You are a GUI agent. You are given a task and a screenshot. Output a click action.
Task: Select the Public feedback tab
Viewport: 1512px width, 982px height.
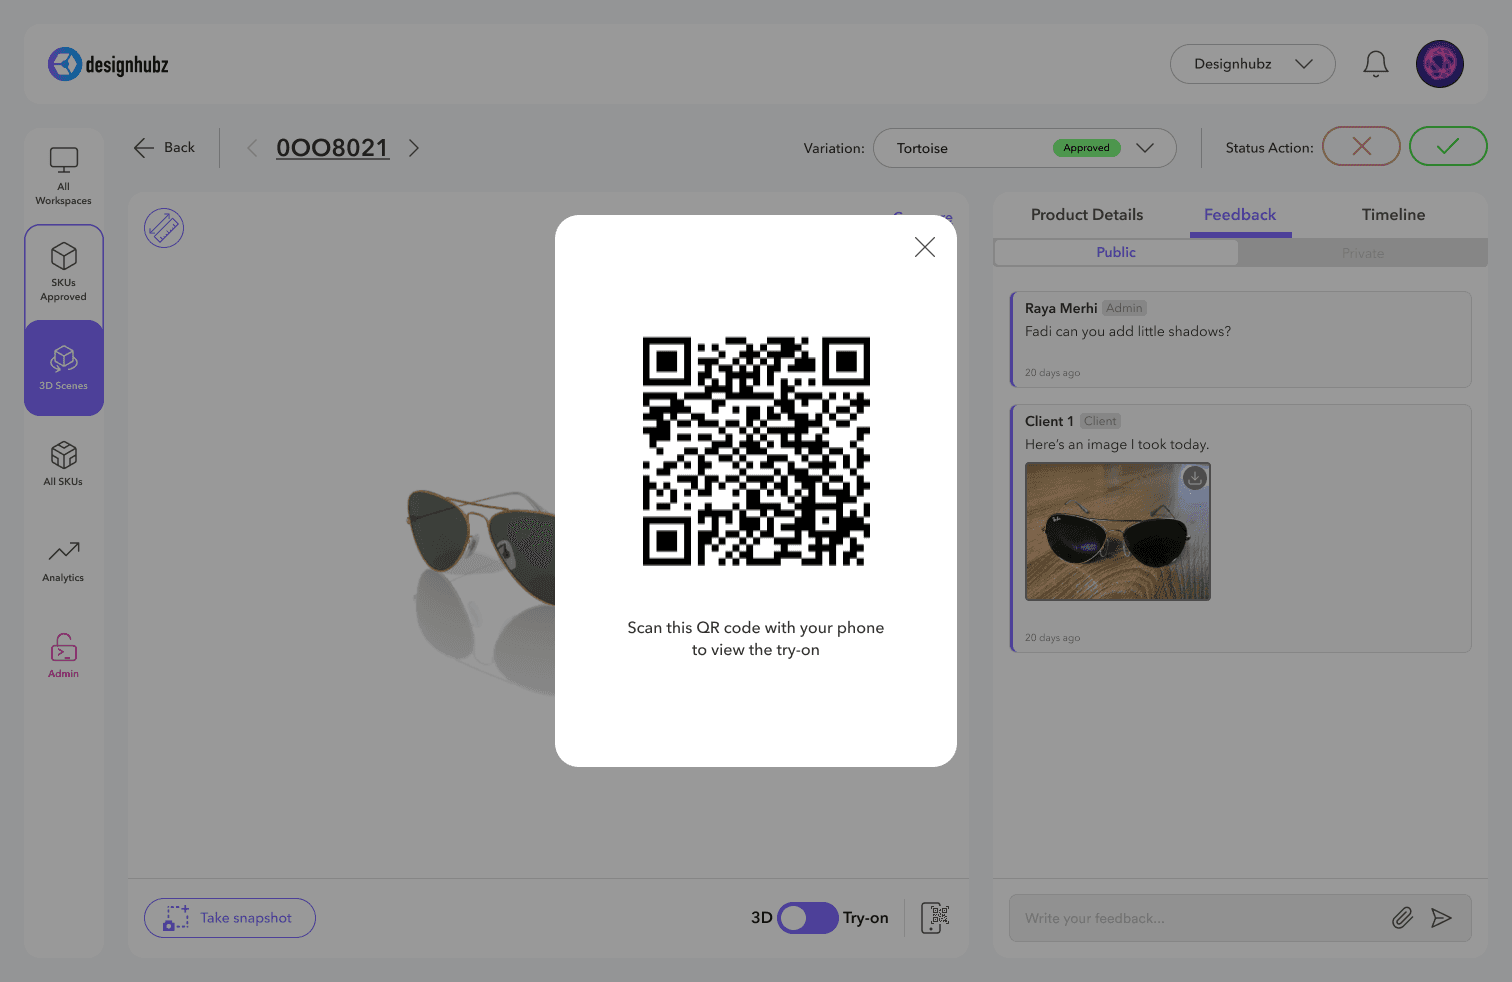[1116, 253]
